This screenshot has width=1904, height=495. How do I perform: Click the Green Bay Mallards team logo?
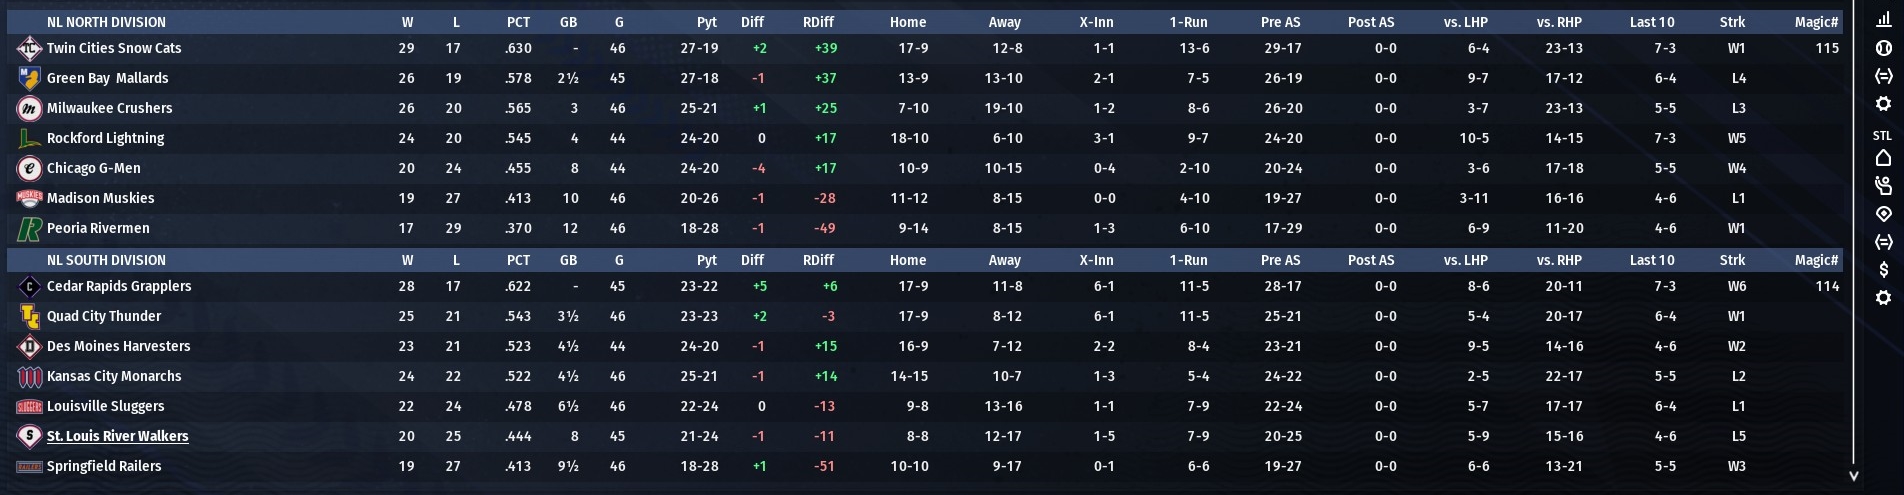[29, 78]
